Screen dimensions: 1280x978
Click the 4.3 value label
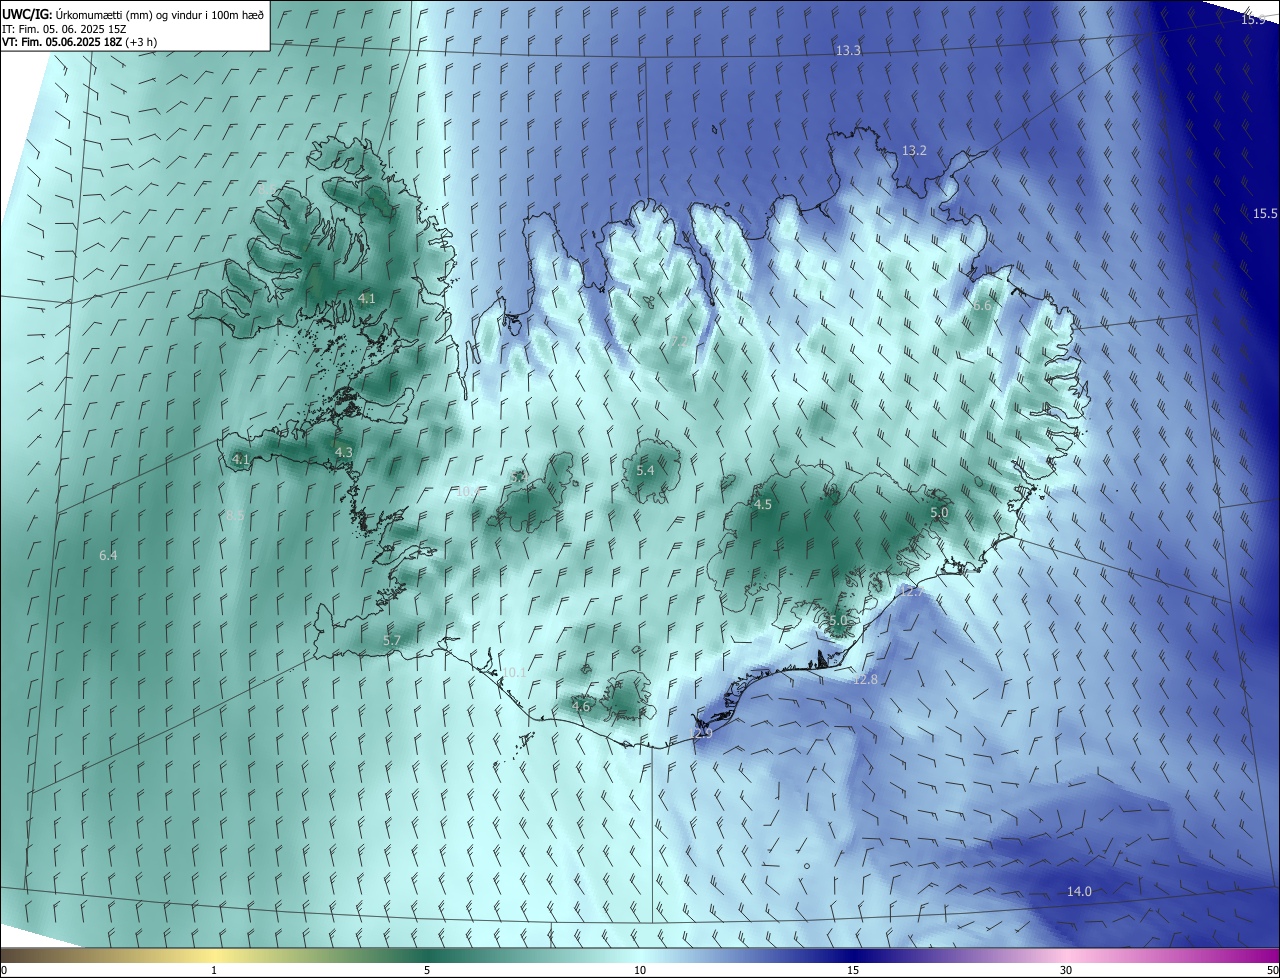point(343,452)
